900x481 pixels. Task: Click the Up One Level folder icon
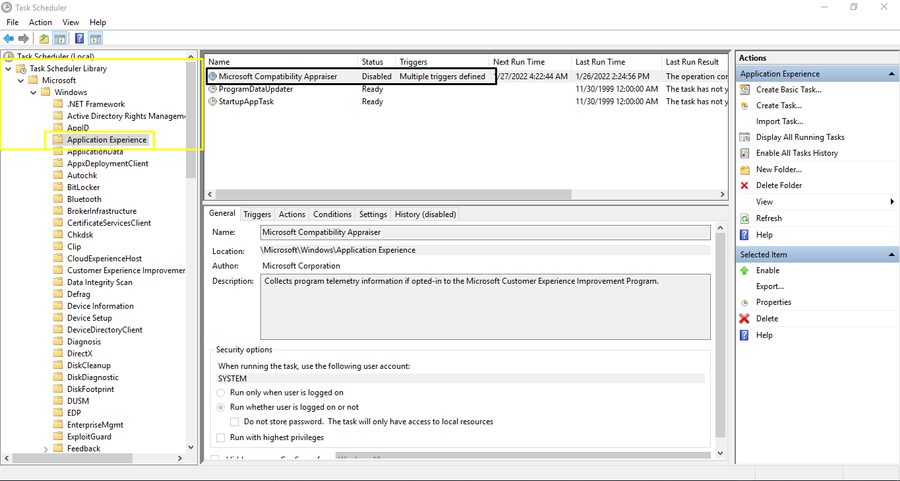coord(44,38)
